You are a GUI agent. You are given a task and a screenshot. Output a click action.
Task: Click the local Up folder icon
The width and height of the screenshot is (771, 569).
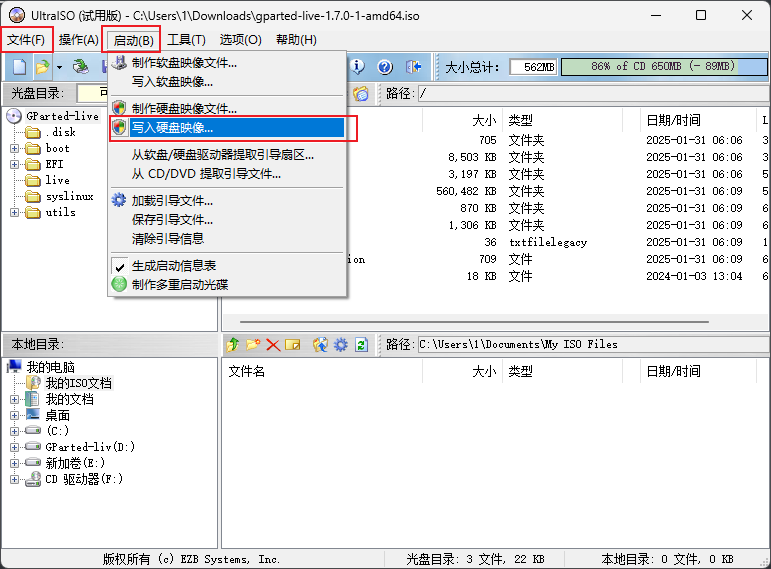(x=233, y=344)
